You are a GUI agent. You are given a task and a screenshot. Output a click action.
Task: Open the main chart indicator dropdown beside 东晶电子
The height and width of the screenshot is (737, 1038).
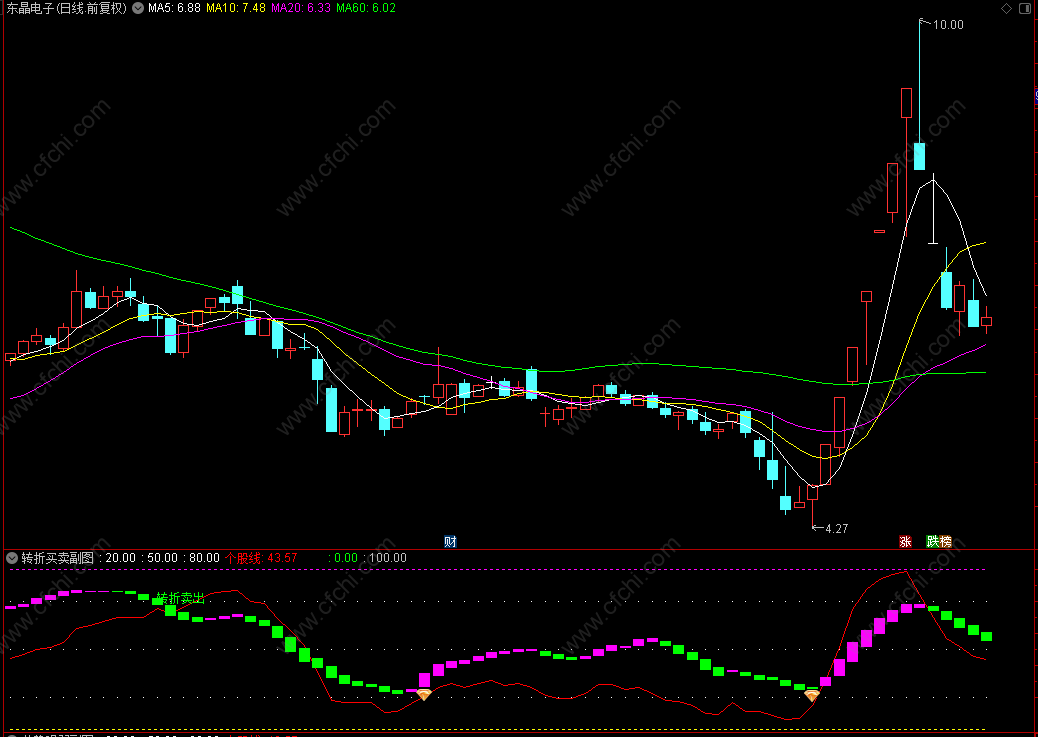tap(138, 9)
